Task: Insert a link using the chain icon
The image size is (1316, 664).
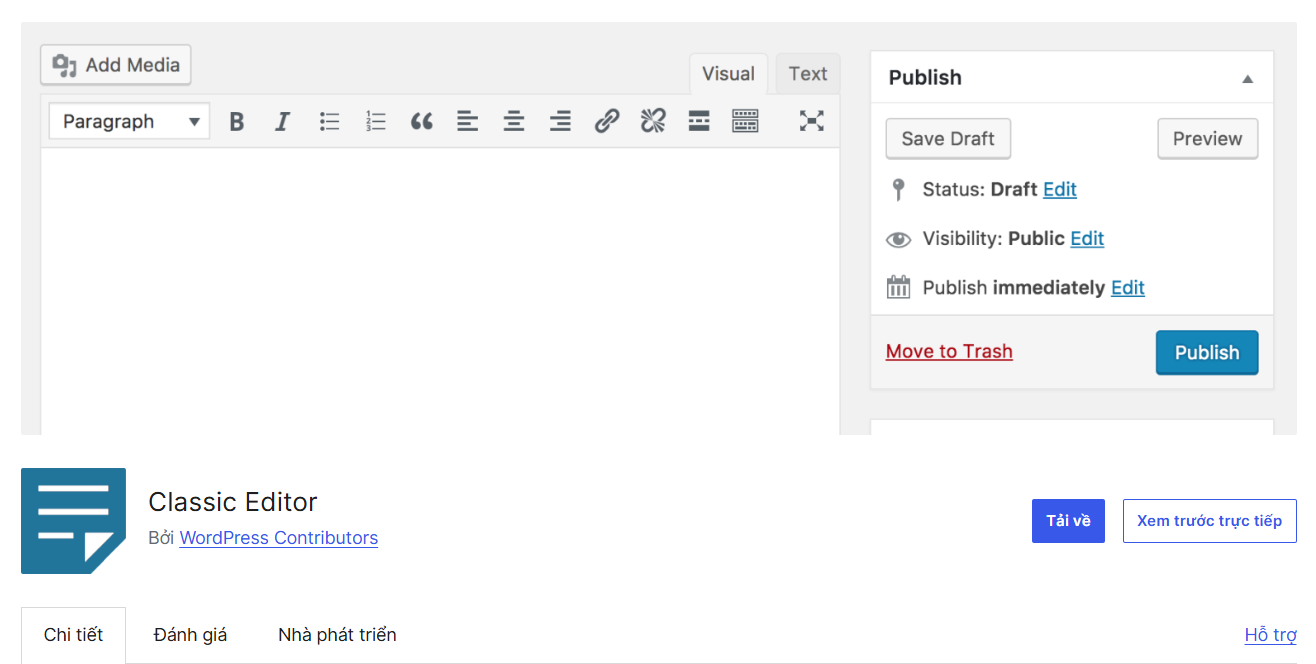Action: tap(606, 120)
